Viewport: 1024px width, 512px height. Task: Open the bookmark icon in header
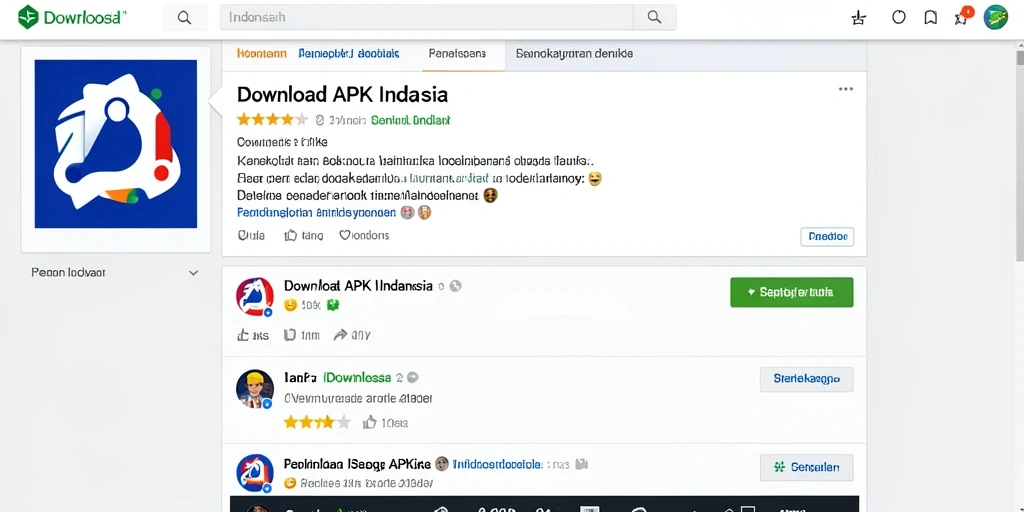(x=931, y=18)
